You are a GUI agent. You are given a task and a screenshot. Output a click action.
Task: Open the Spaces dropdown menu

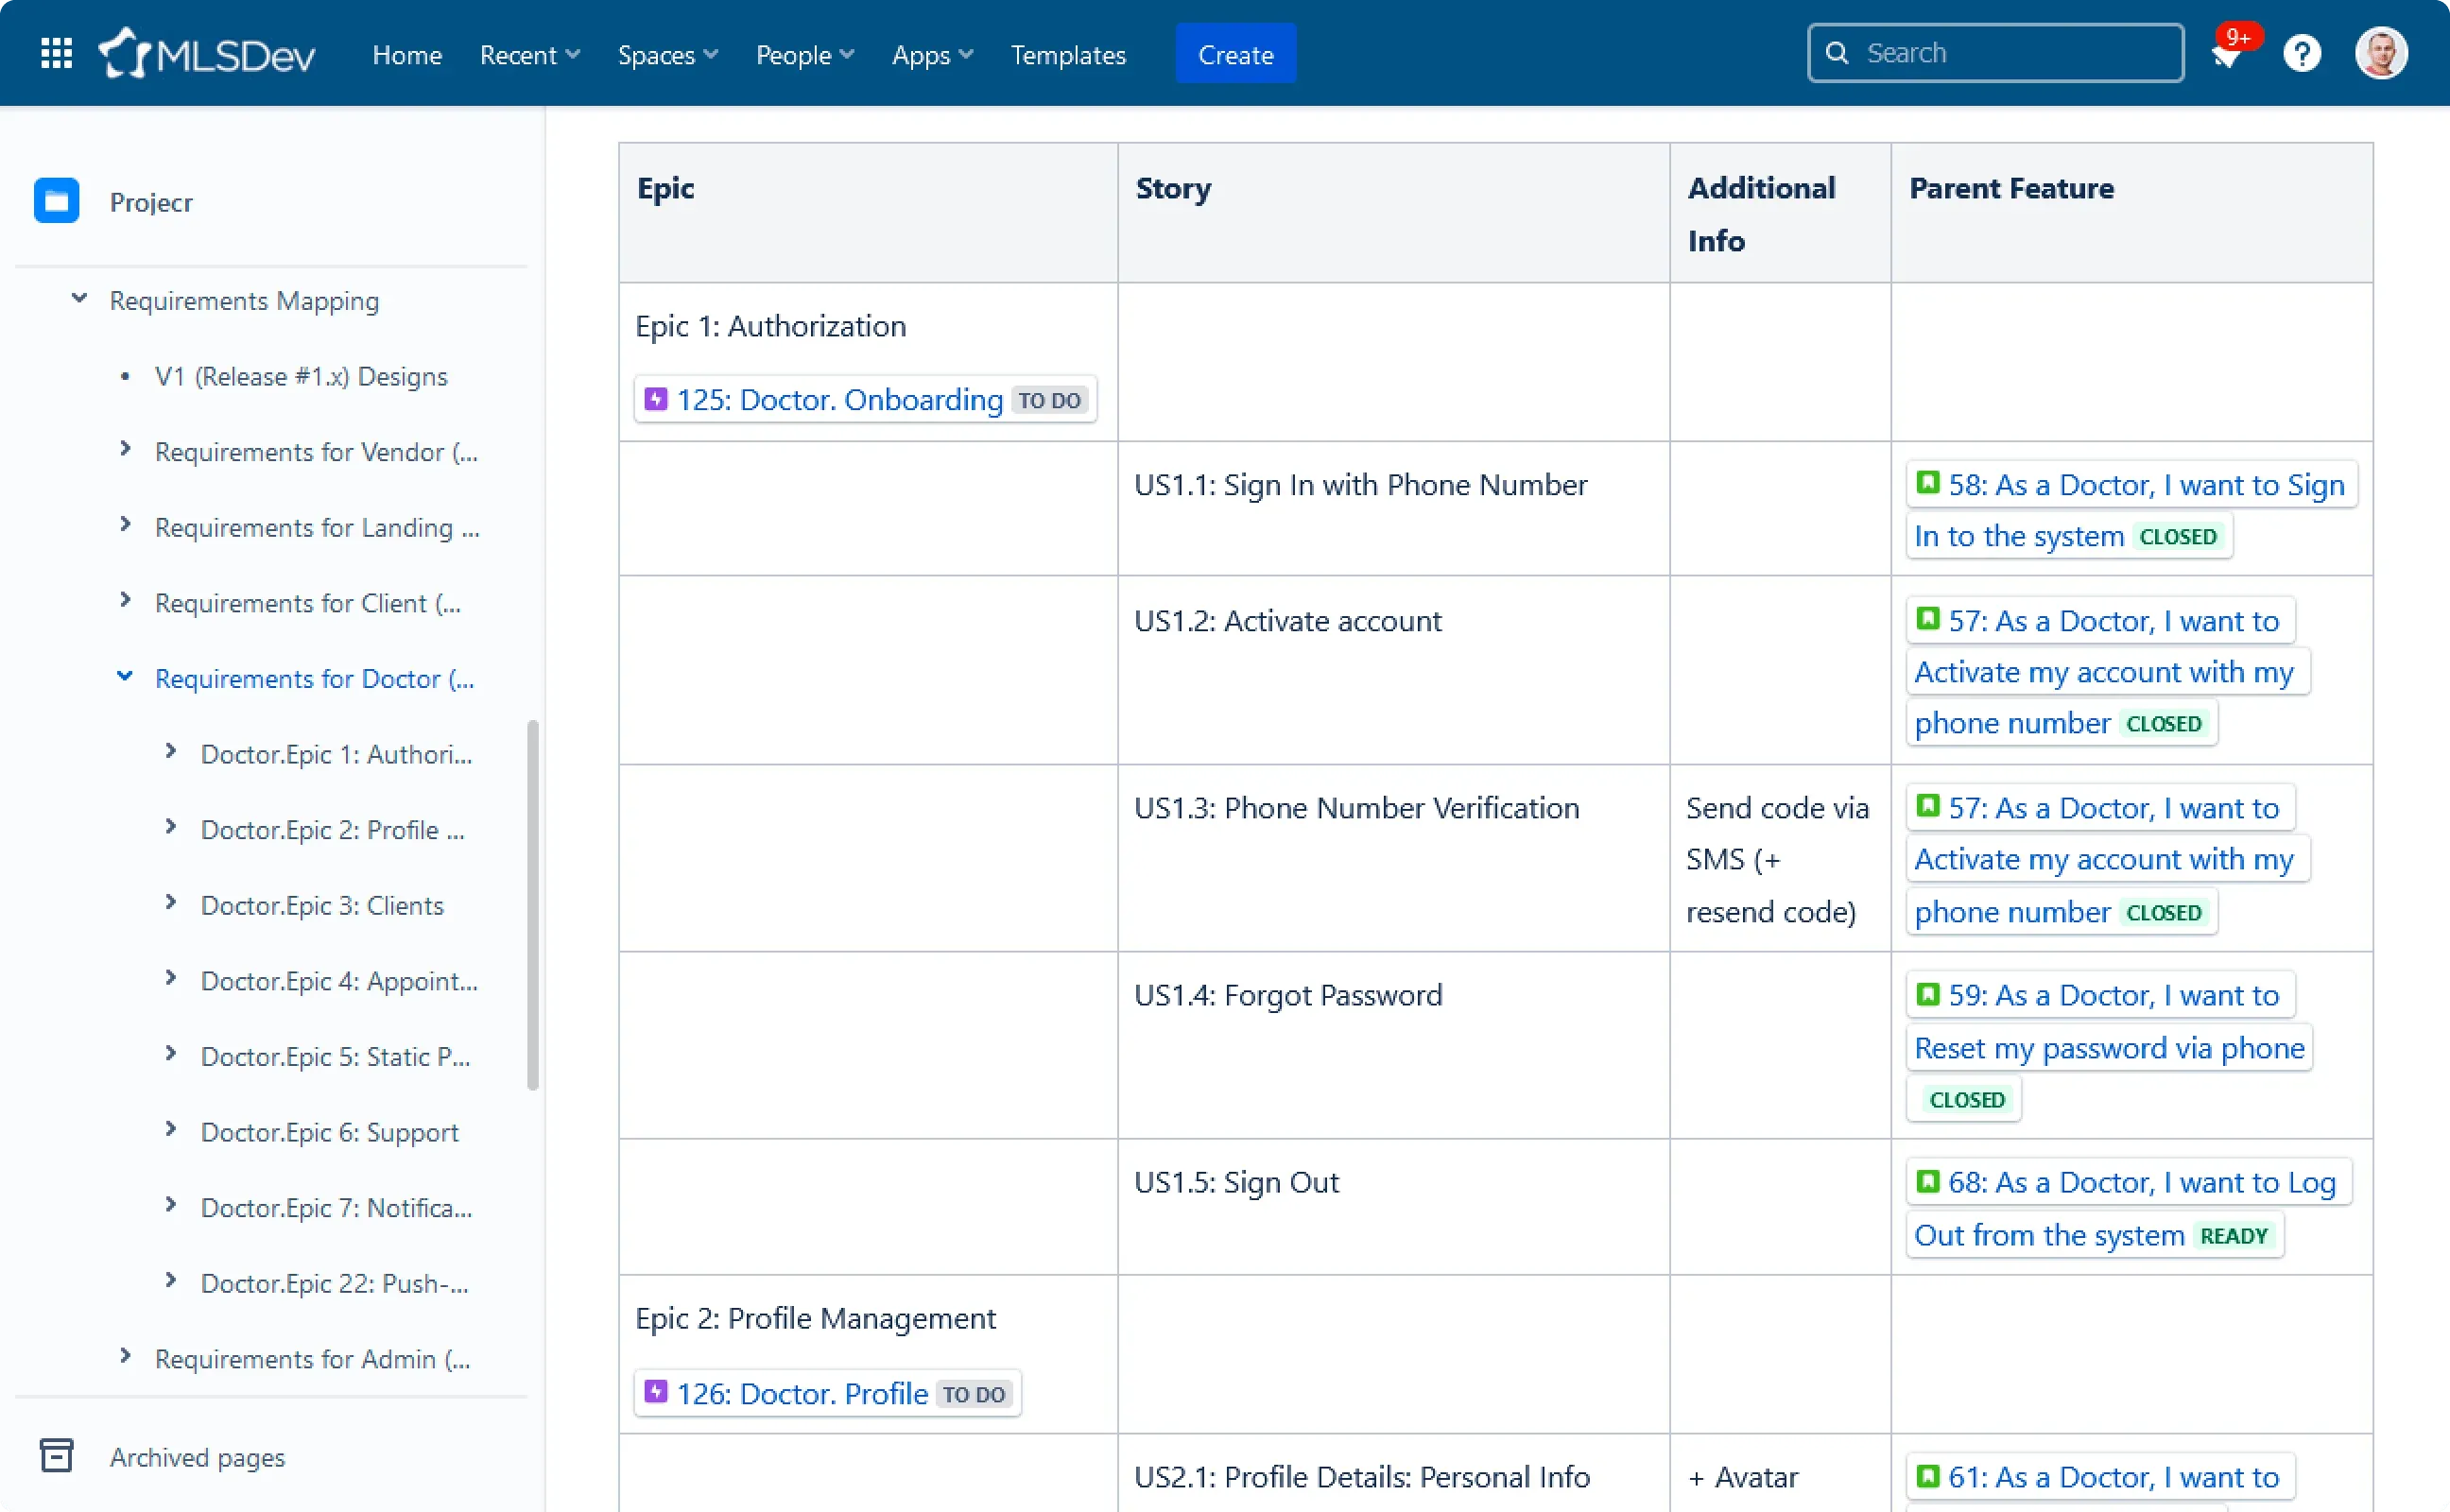pos(665,53)
